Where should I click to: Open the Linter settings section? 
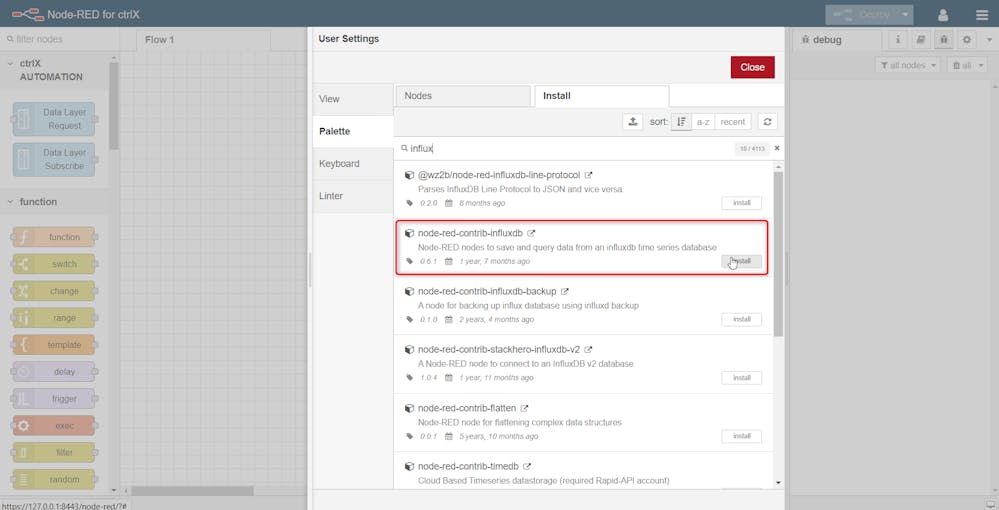[353, 196]
